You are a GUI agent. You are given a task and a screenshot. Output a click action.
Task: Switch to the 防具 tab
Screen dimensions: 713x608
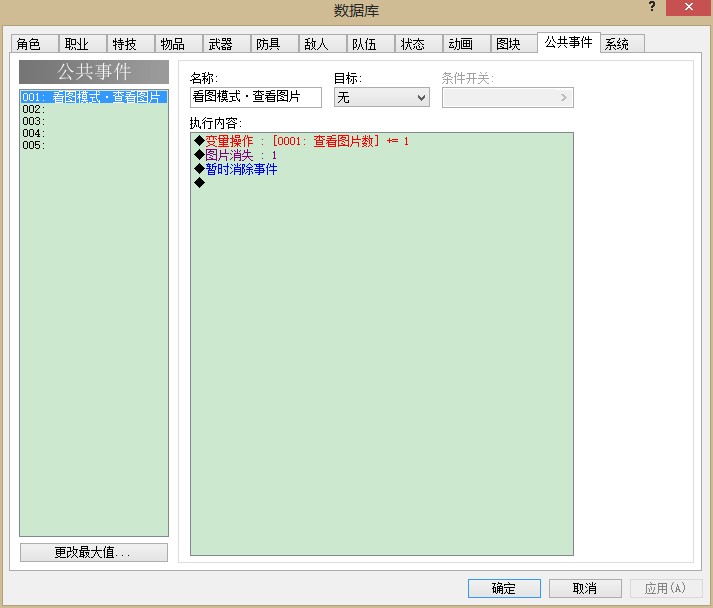pos(275,44)
